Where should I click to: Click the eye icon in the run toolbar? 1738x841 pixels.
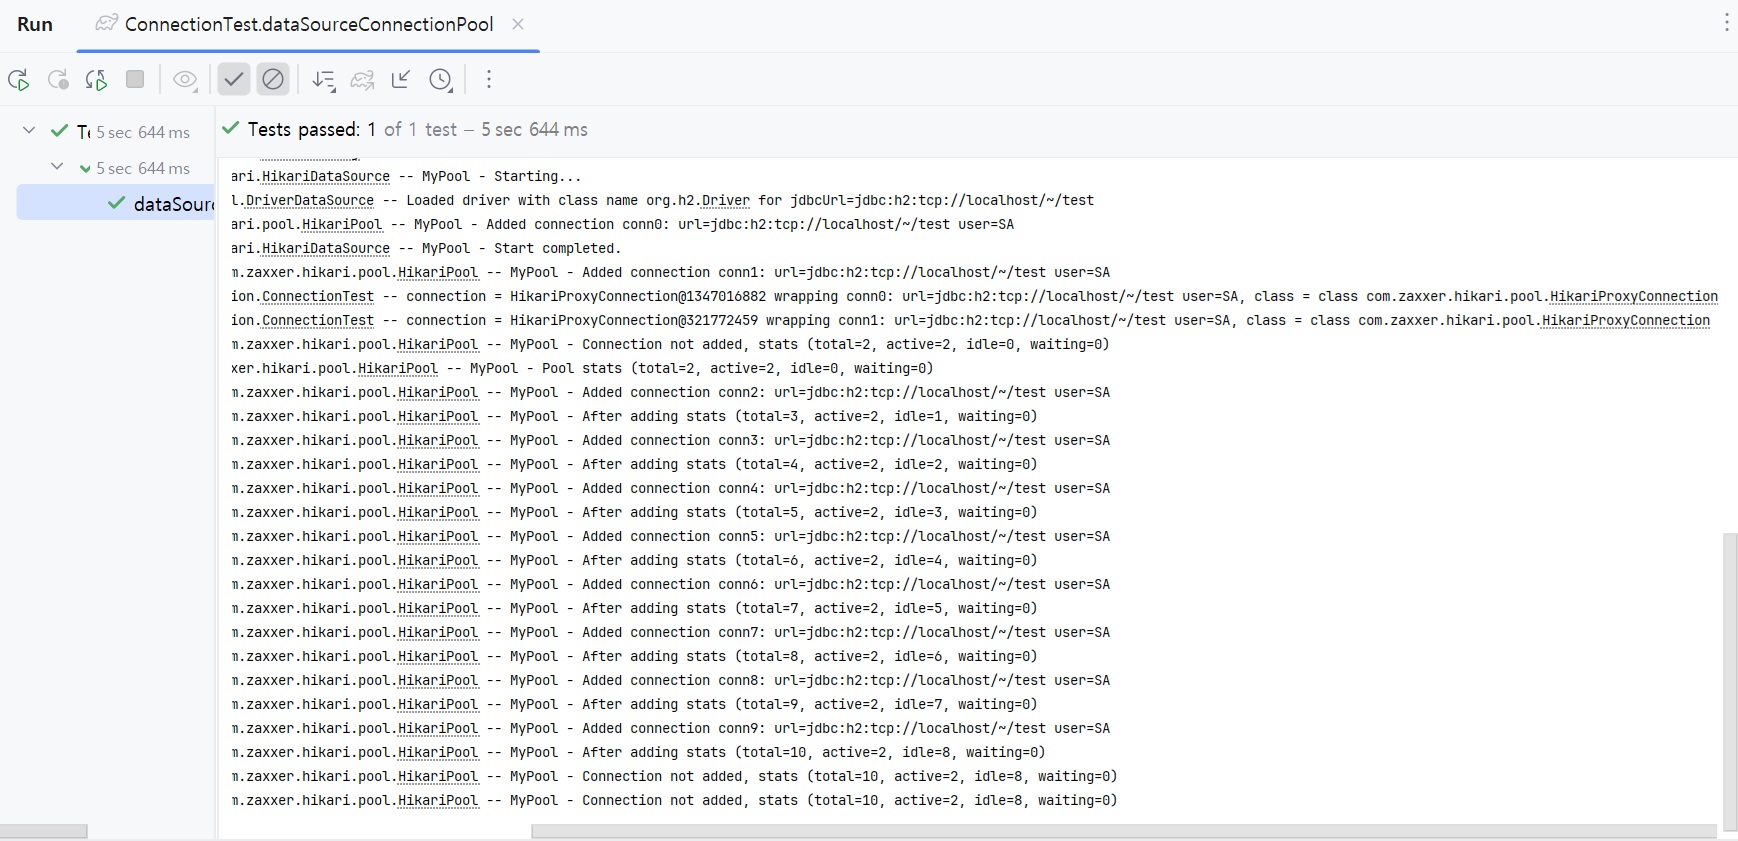[185, 80]
